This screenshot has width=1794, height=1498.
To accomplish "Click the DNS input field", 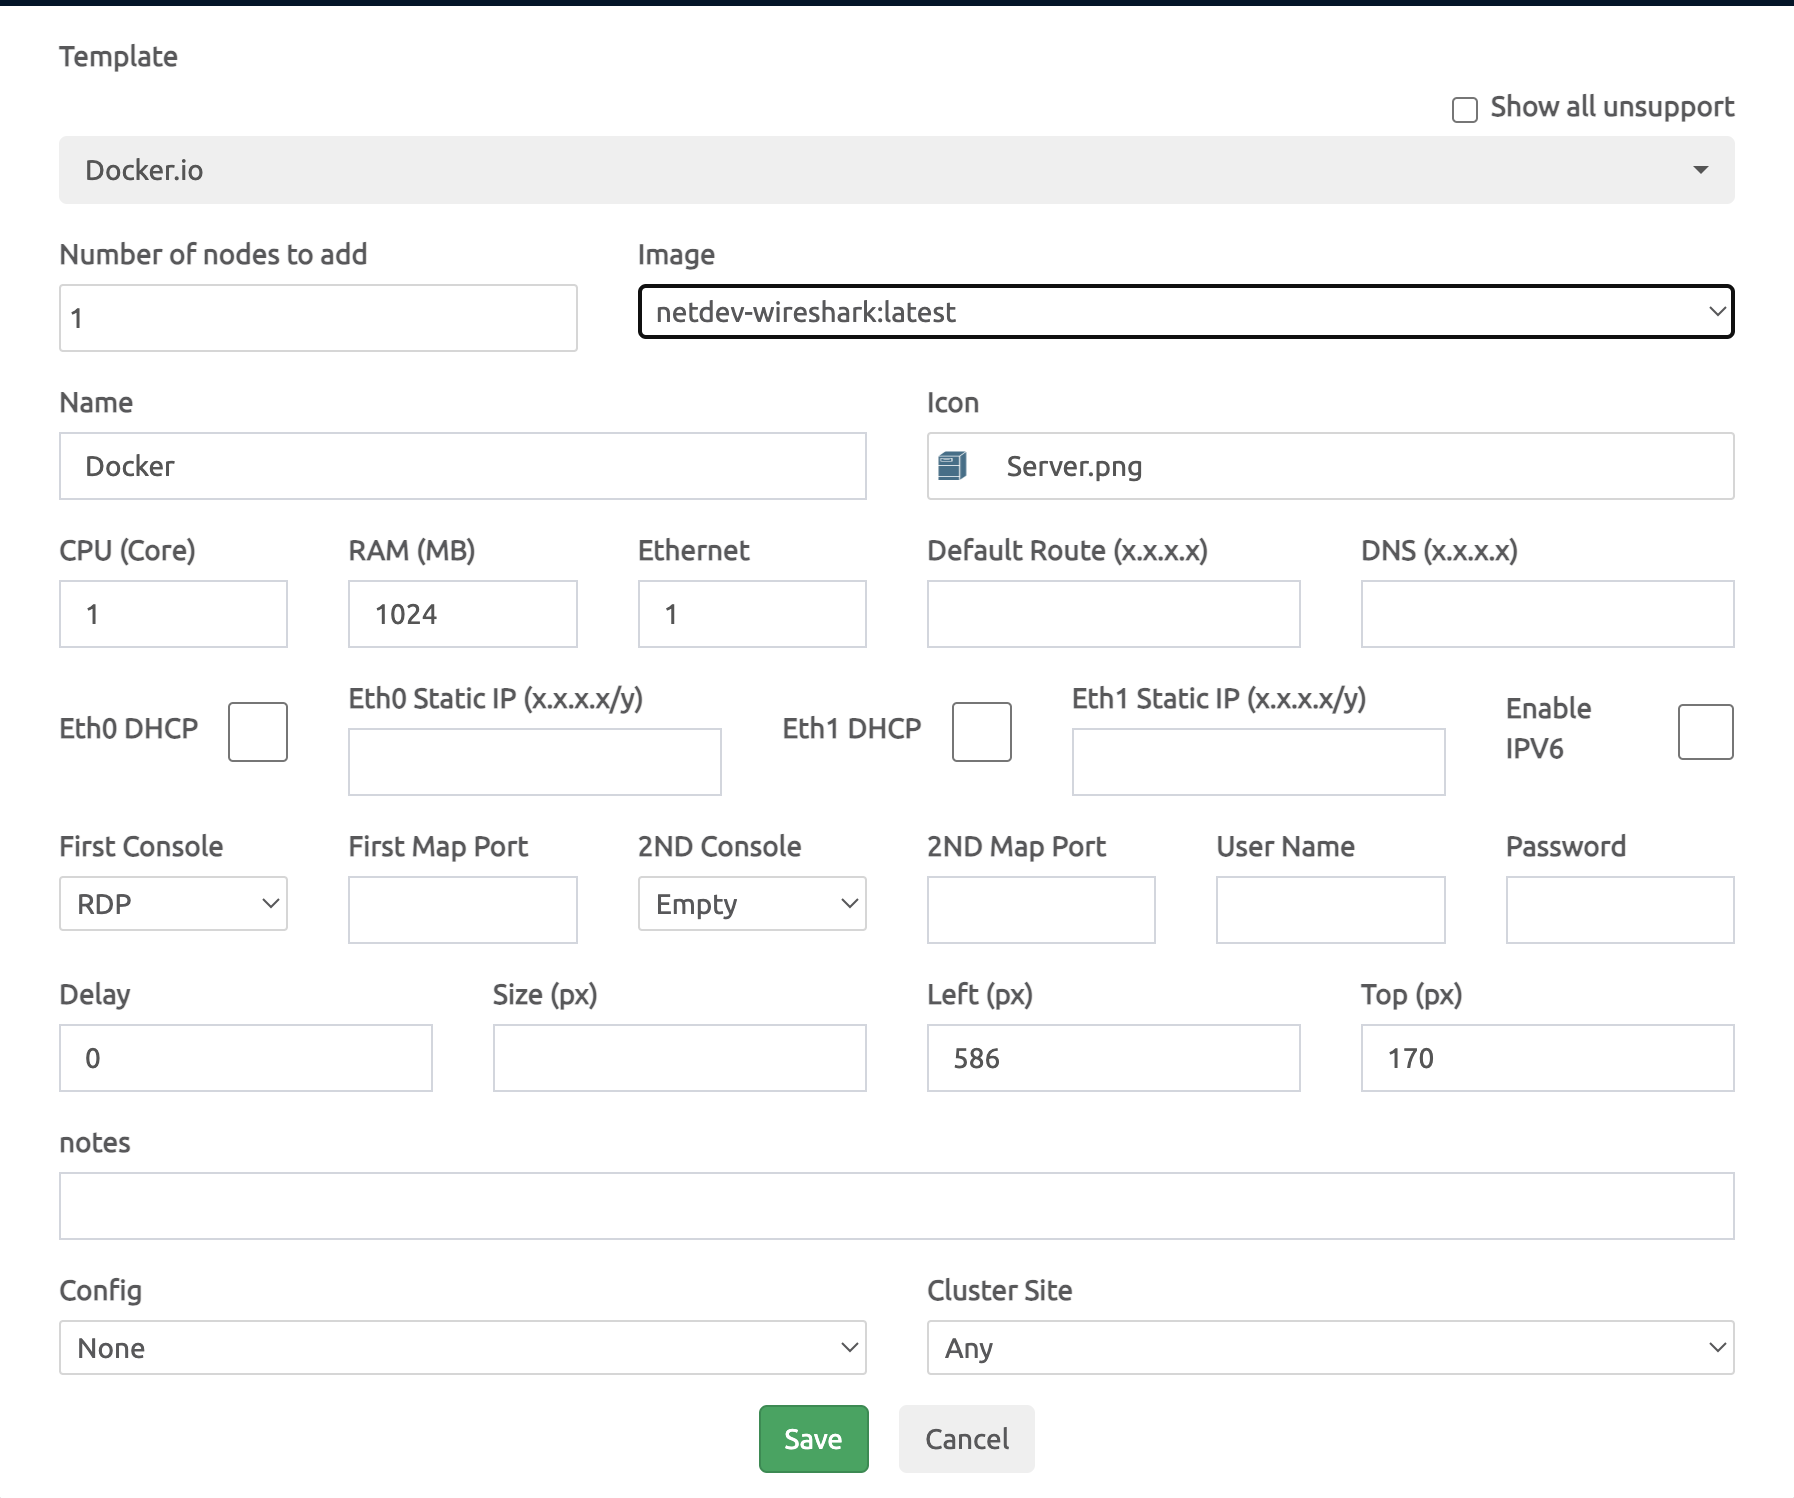I will point(1548,614).
